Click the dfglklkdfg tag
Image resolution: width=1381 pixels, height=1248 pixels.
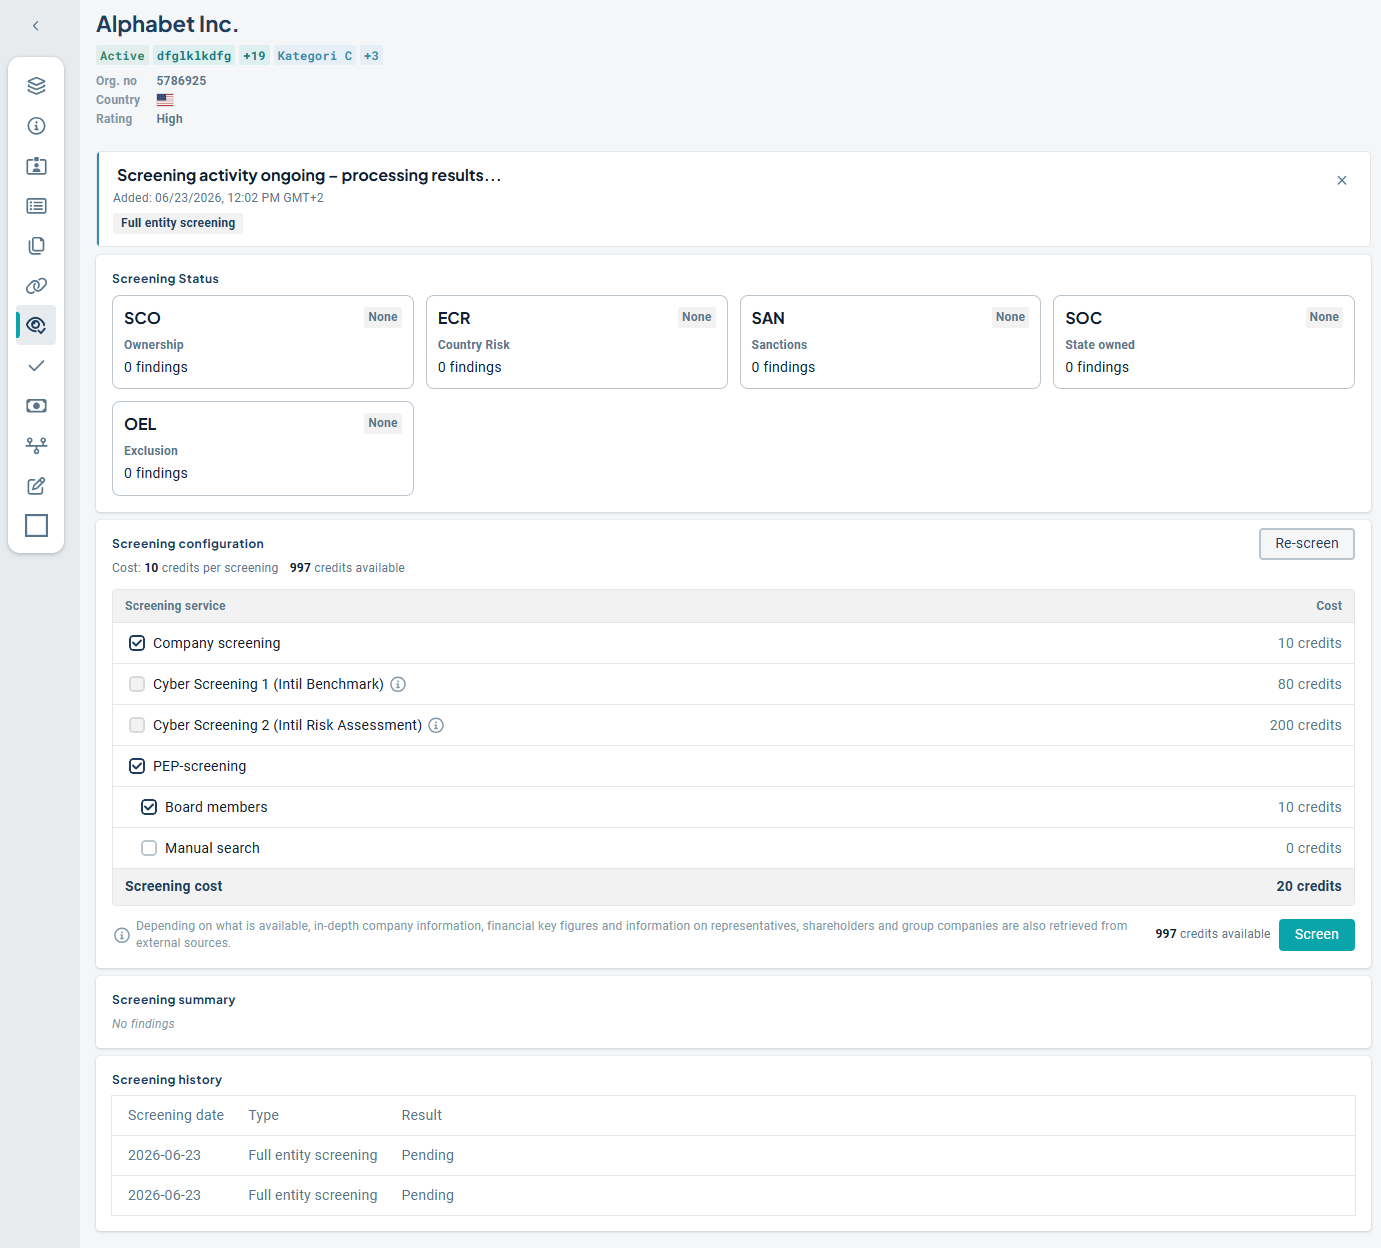tap(194, 56)
